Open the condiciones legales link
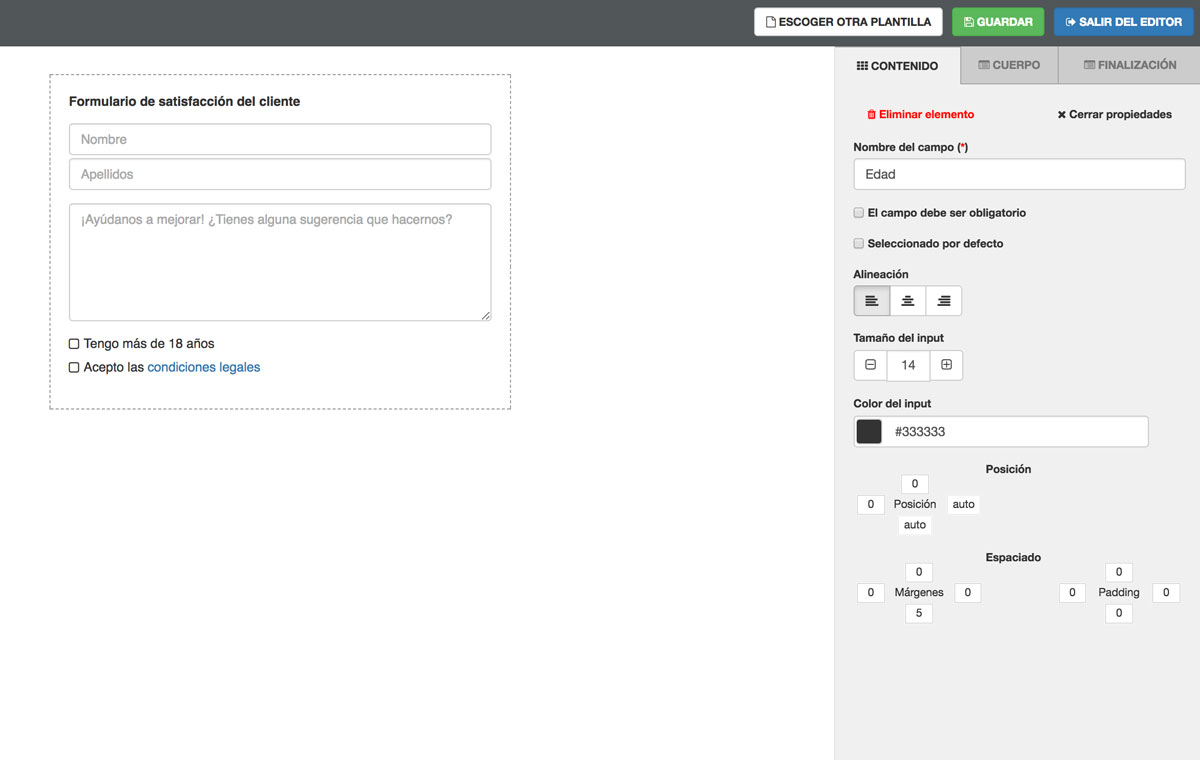Image resolution: width=1200 pixels, height=760 pixels. tap(204, 367)
